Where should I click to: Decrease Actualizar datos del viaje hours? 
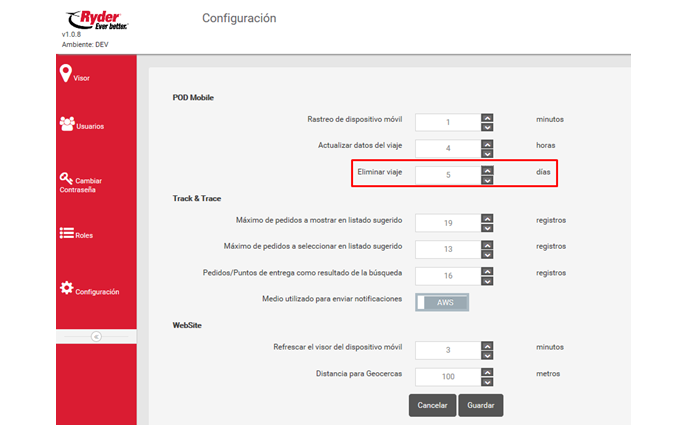pos(487,154)
